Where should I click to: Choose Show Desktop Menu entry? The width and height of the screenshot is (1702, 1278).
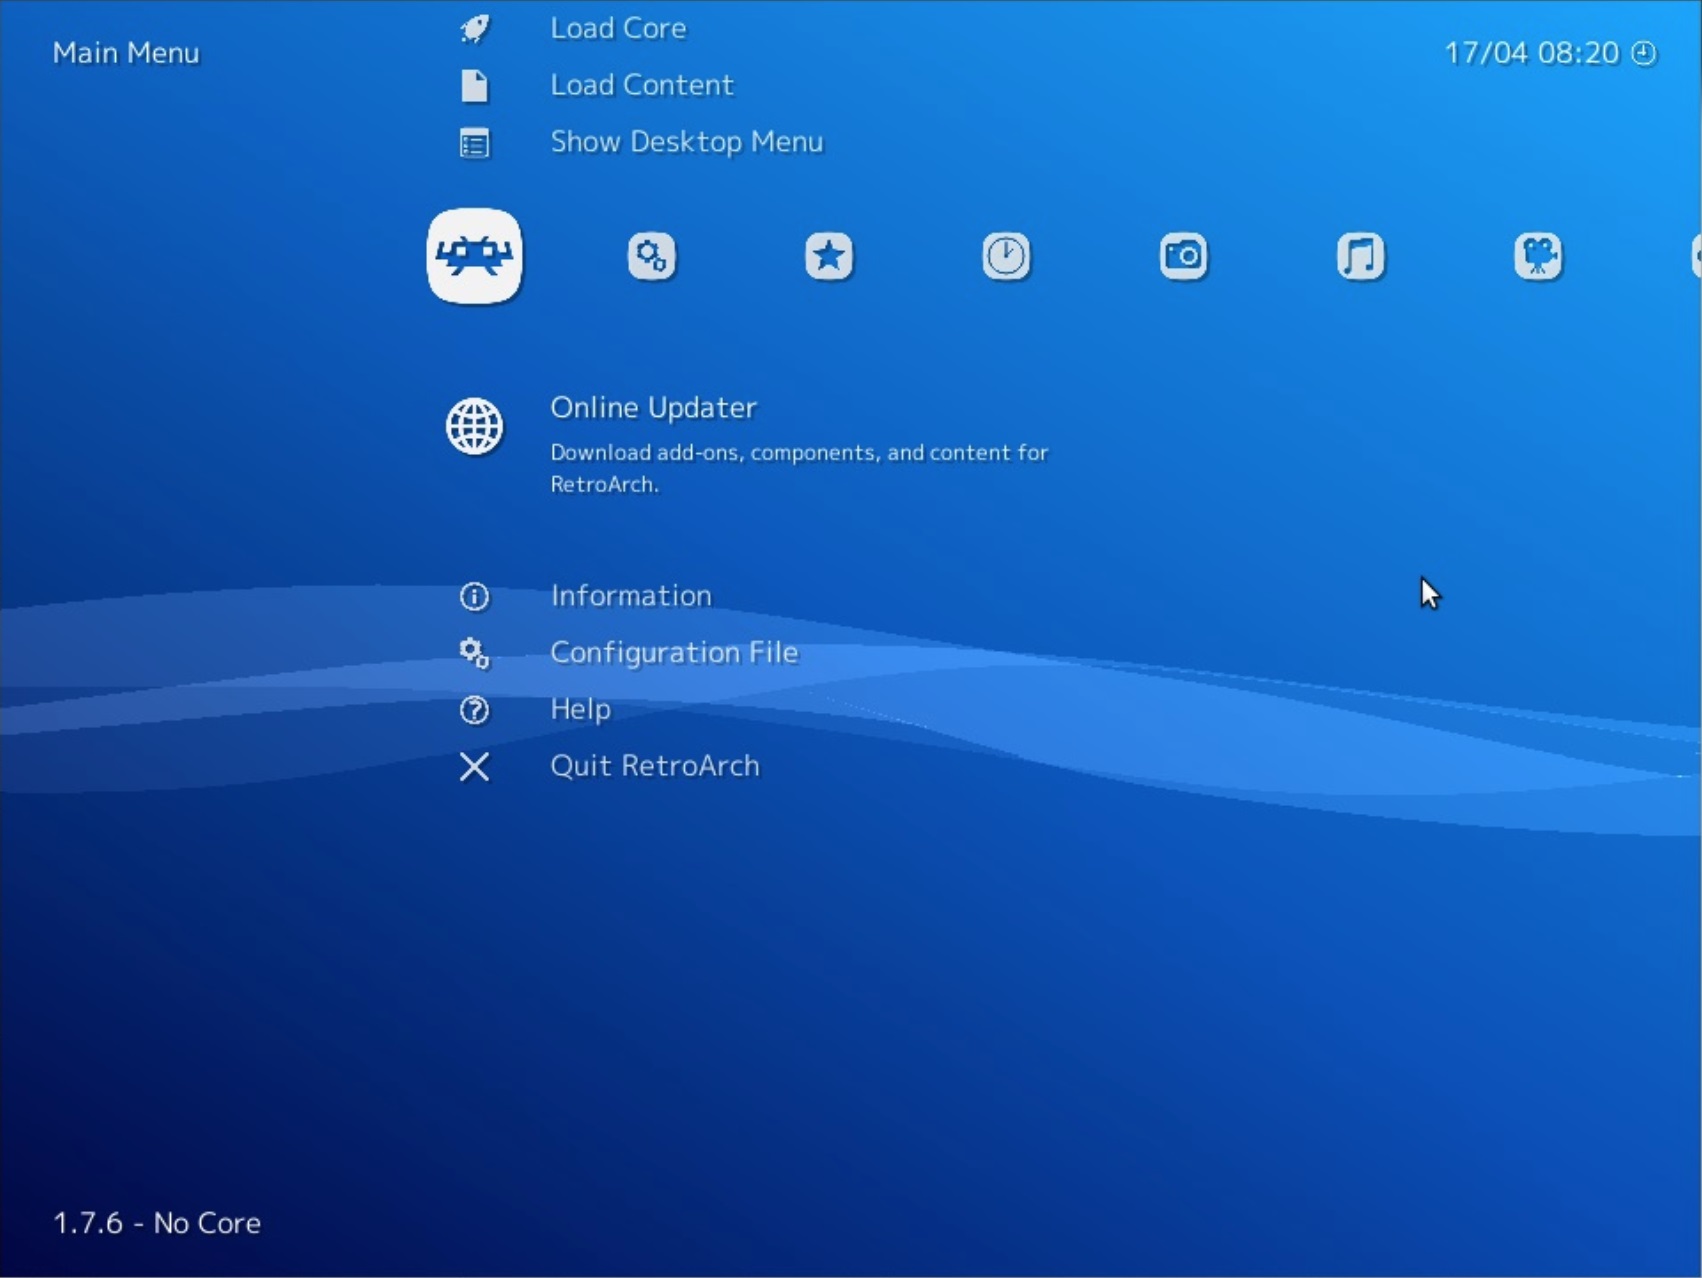[x=686, y=142]
